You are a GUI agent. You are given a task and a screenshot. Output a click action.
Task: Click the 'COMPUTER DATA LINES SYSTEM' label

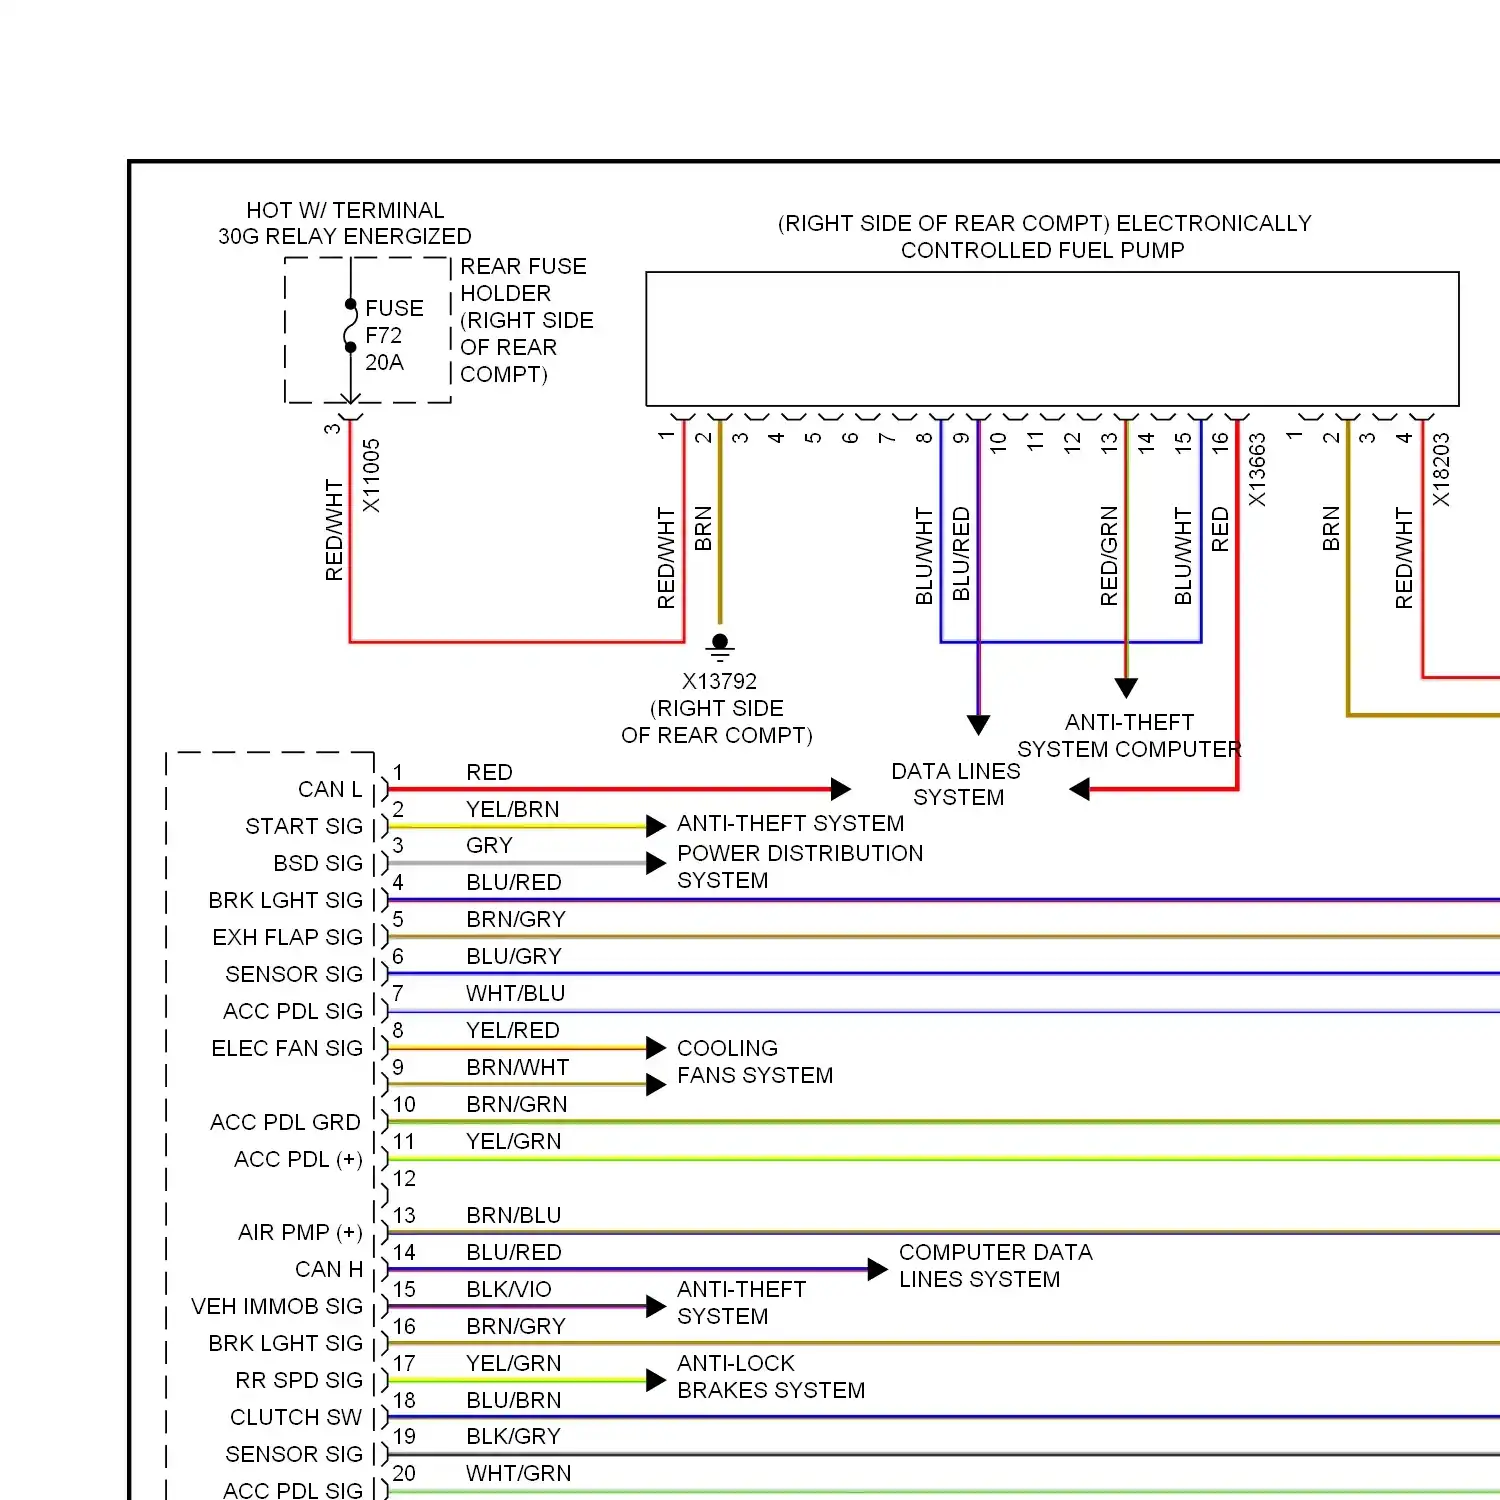coord(996,1266)
